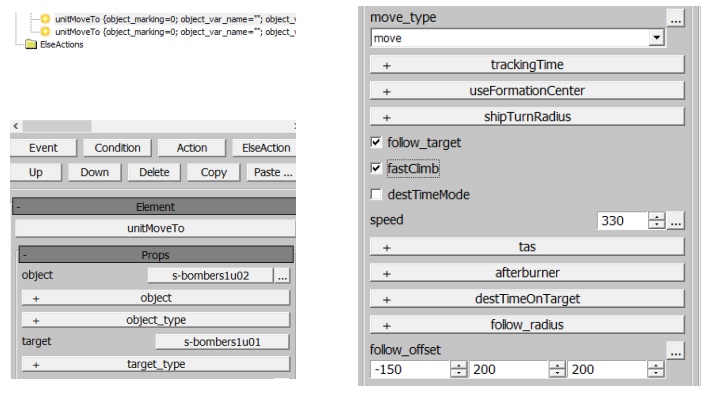Viewport: 713px width, 403px height.
Task: Collapse the Props section header
Action: coord(156,255)
